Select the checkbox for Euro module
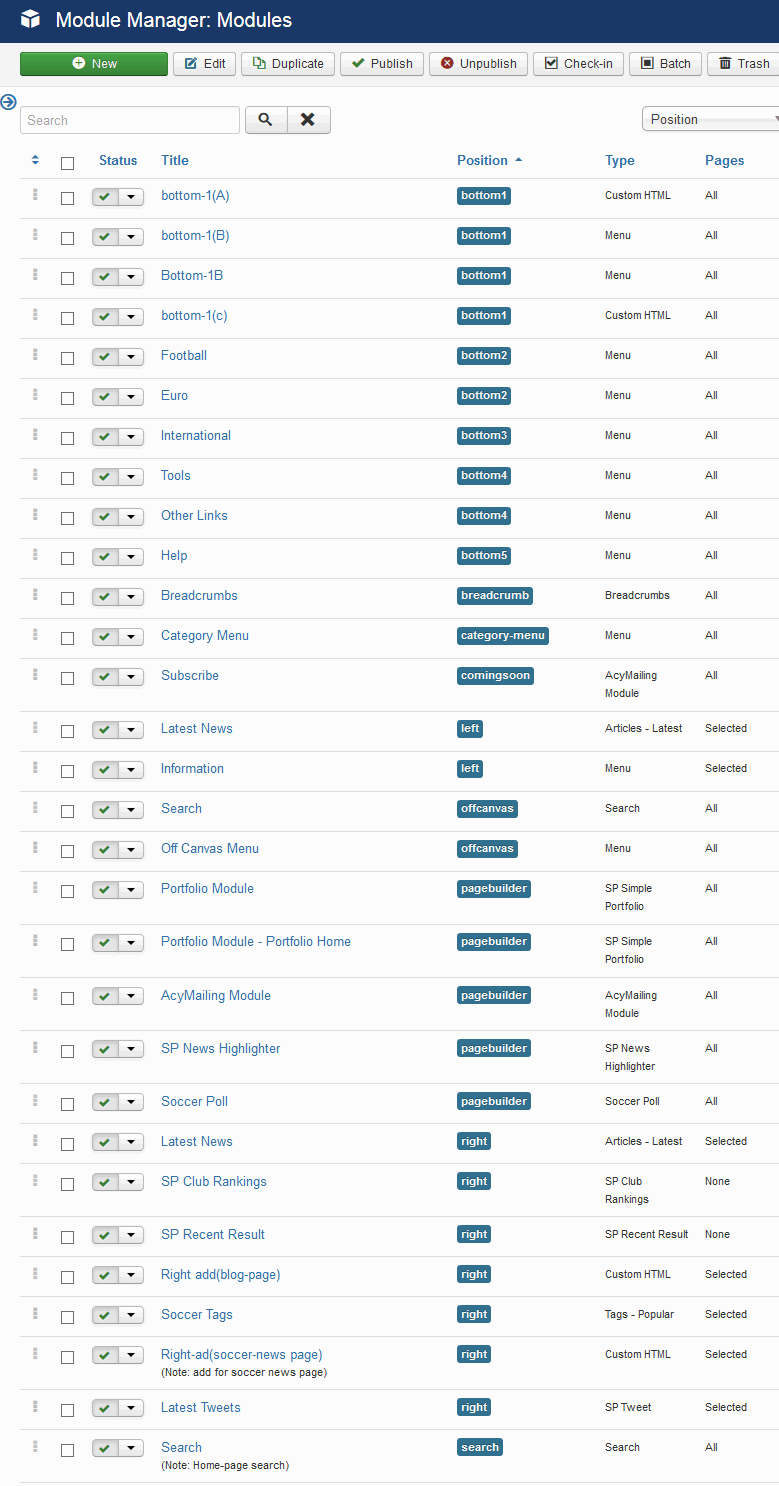Image resolution: width=779 pixels, height=1486 pixels. tap(67, 398)
